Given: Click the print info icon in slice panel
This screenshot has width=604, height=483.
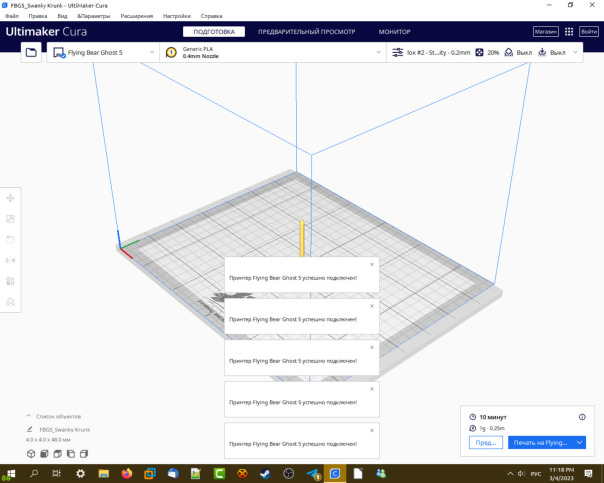Looking at the screenshot, I should [x=582, y=417].
